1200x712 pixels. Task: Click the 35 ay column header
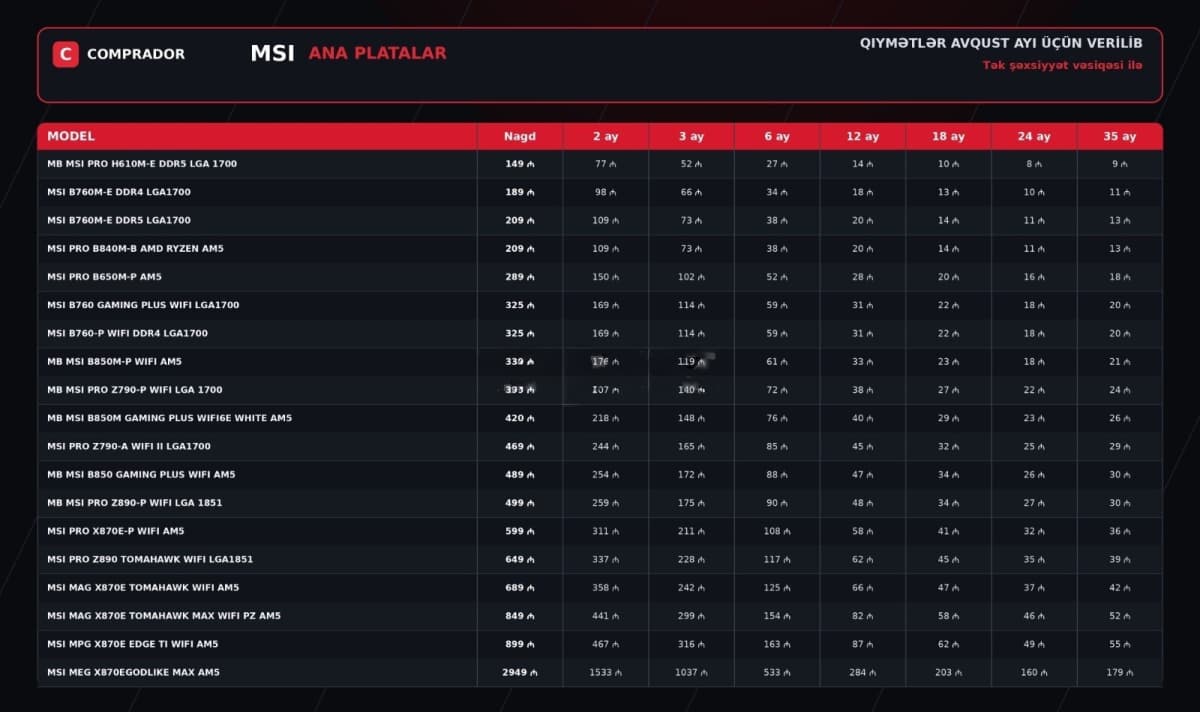point(1120,136)
